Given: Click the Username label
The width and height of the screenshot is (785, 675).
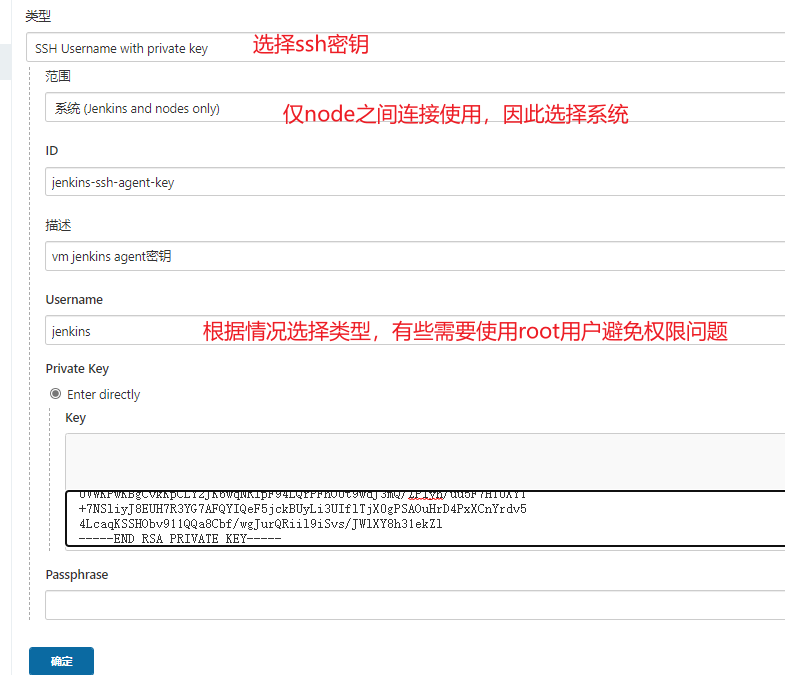Looking at the screenshot, I should (x=74, y=299).
